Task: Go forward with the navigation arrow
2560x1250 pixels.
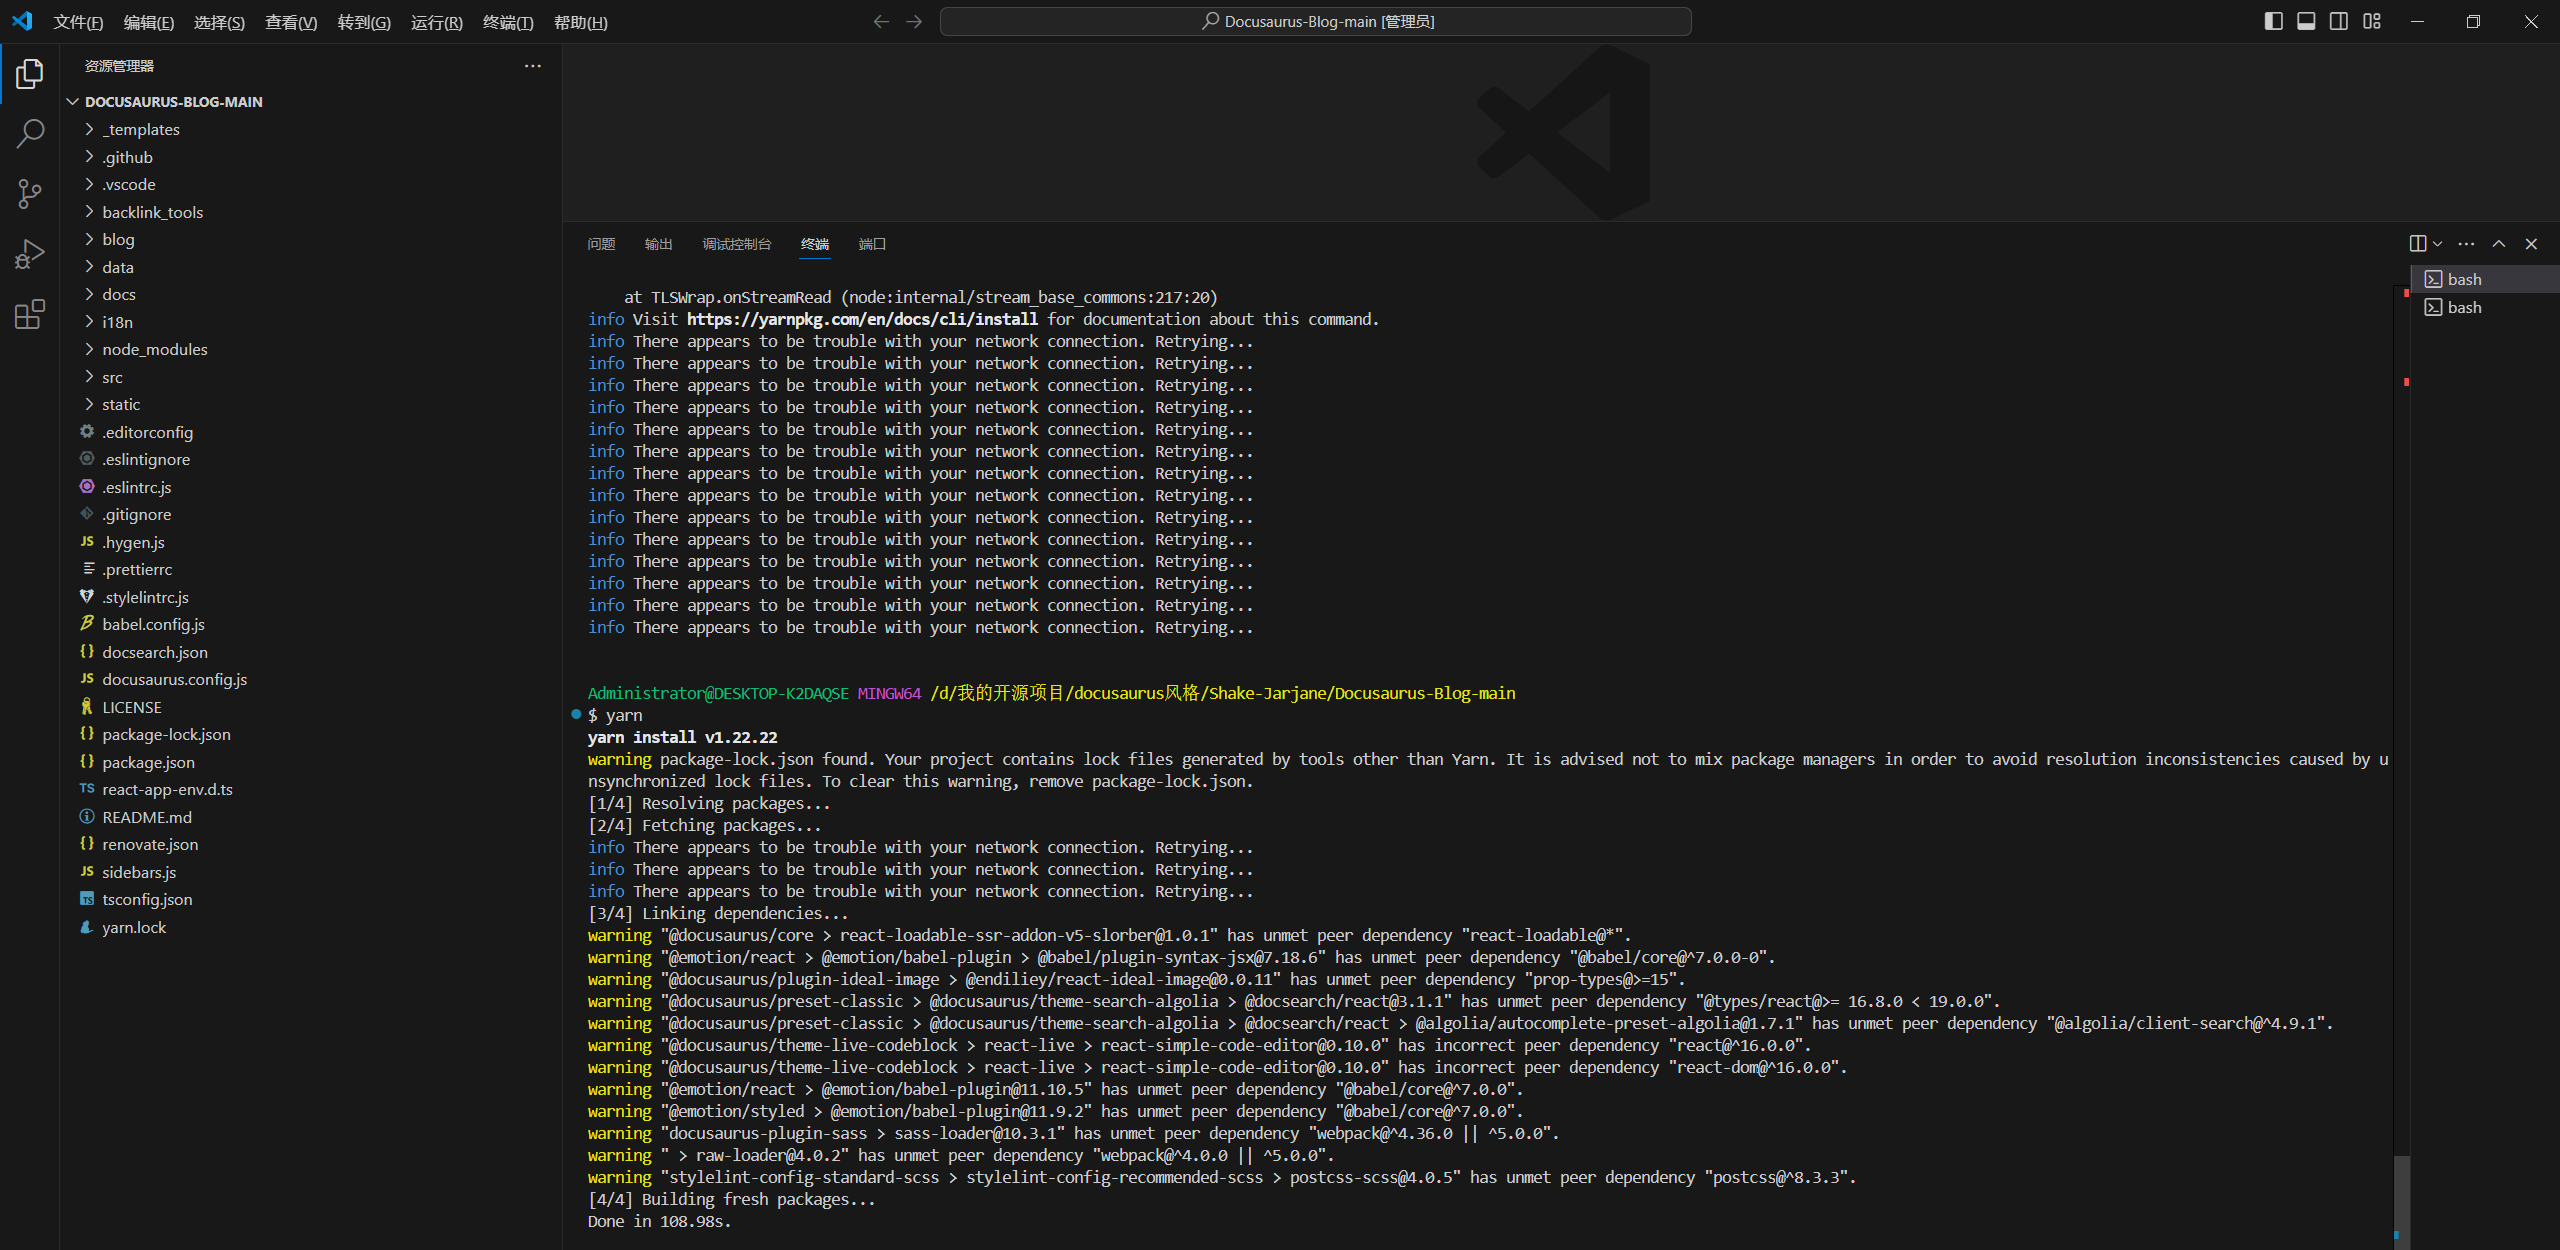Action: 914,21
